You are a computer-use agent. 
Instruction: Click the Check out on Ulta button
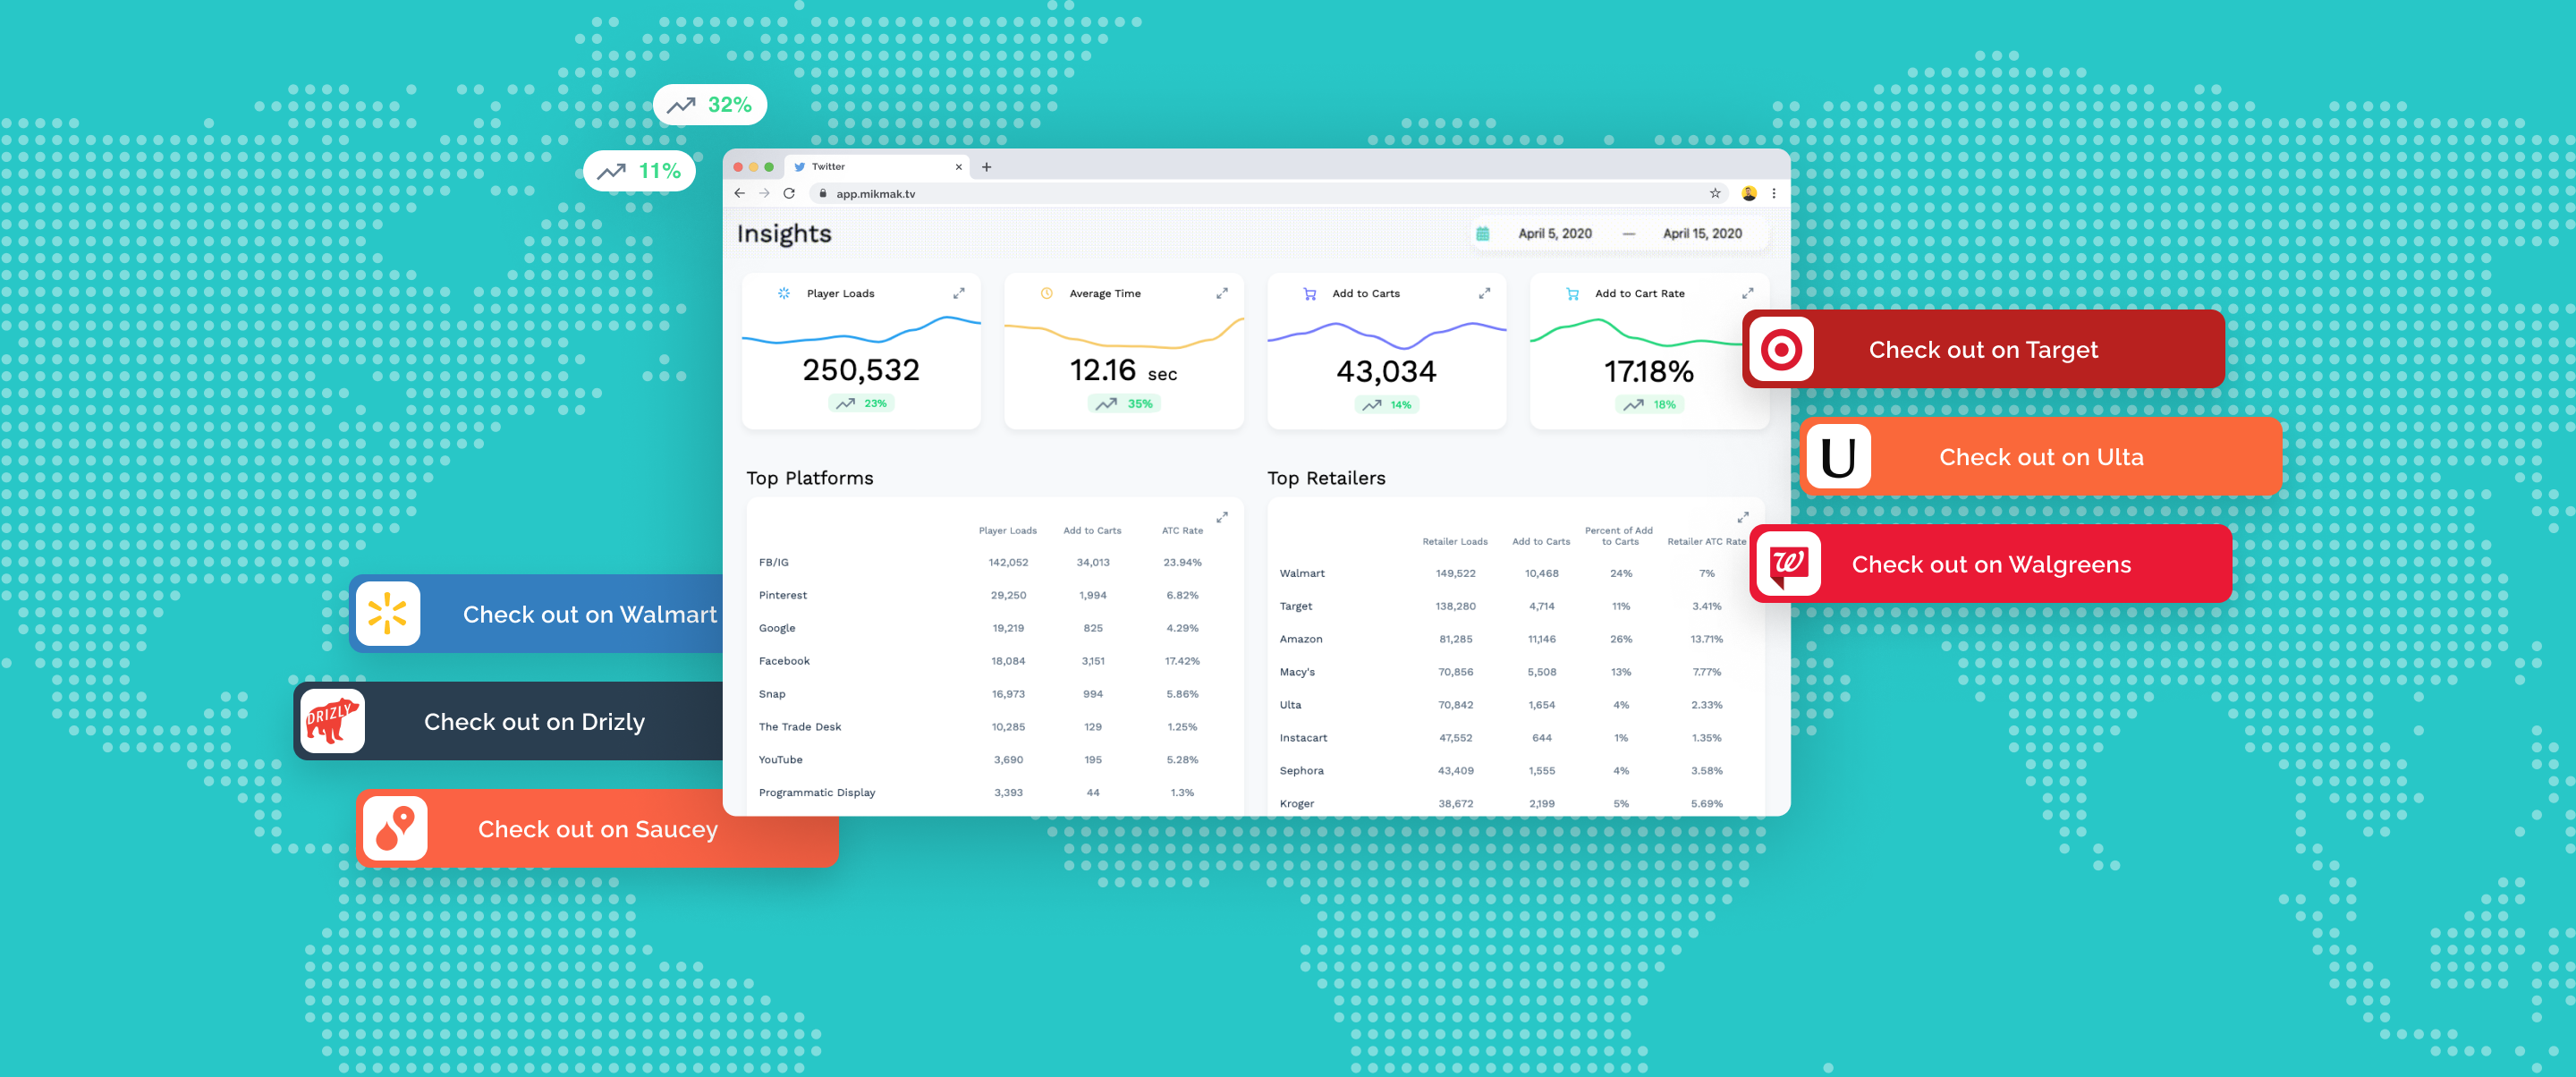[2041, 457]
